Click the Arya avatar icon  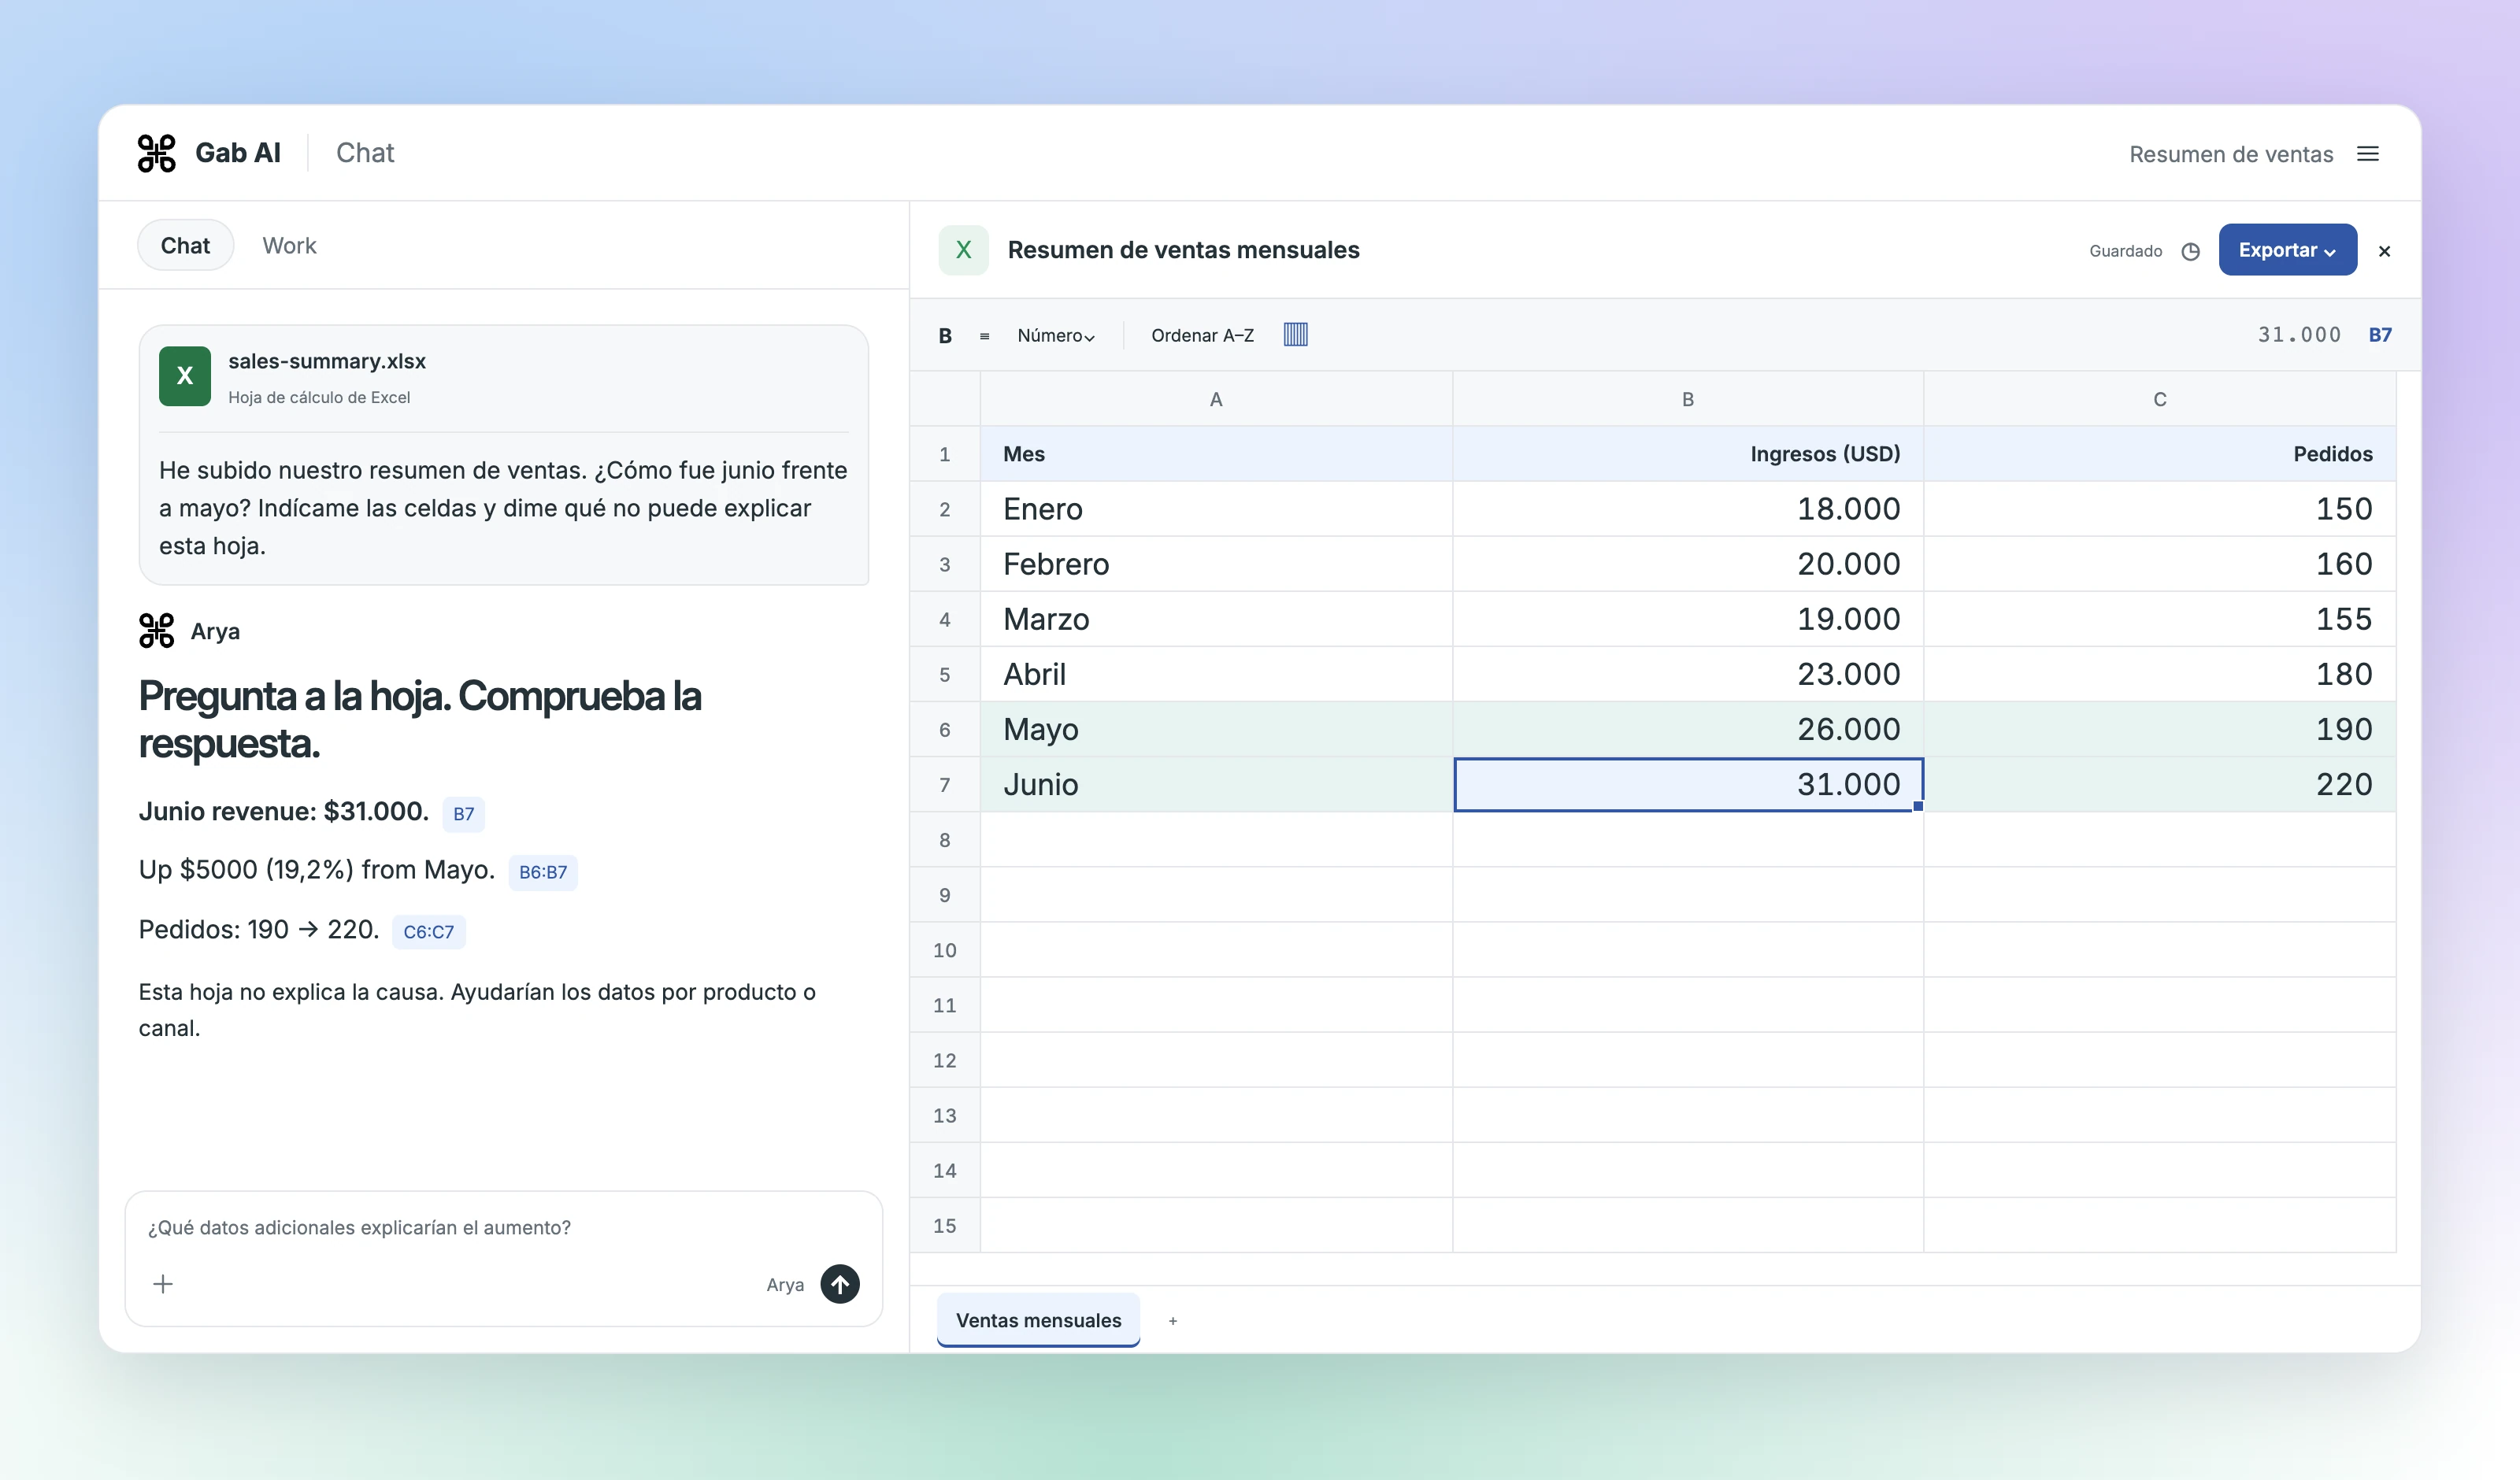(x=156, y=631)
